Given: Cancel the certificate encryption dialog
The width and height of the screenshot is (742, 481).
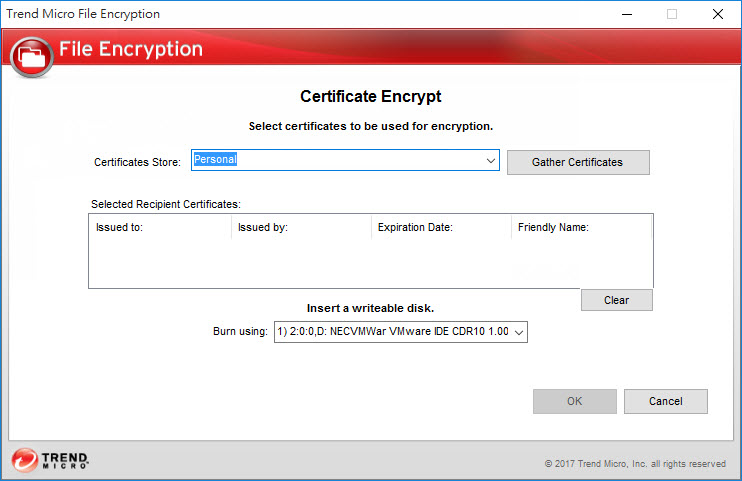Looking at the screenshot, I should (x=665, y=401).
